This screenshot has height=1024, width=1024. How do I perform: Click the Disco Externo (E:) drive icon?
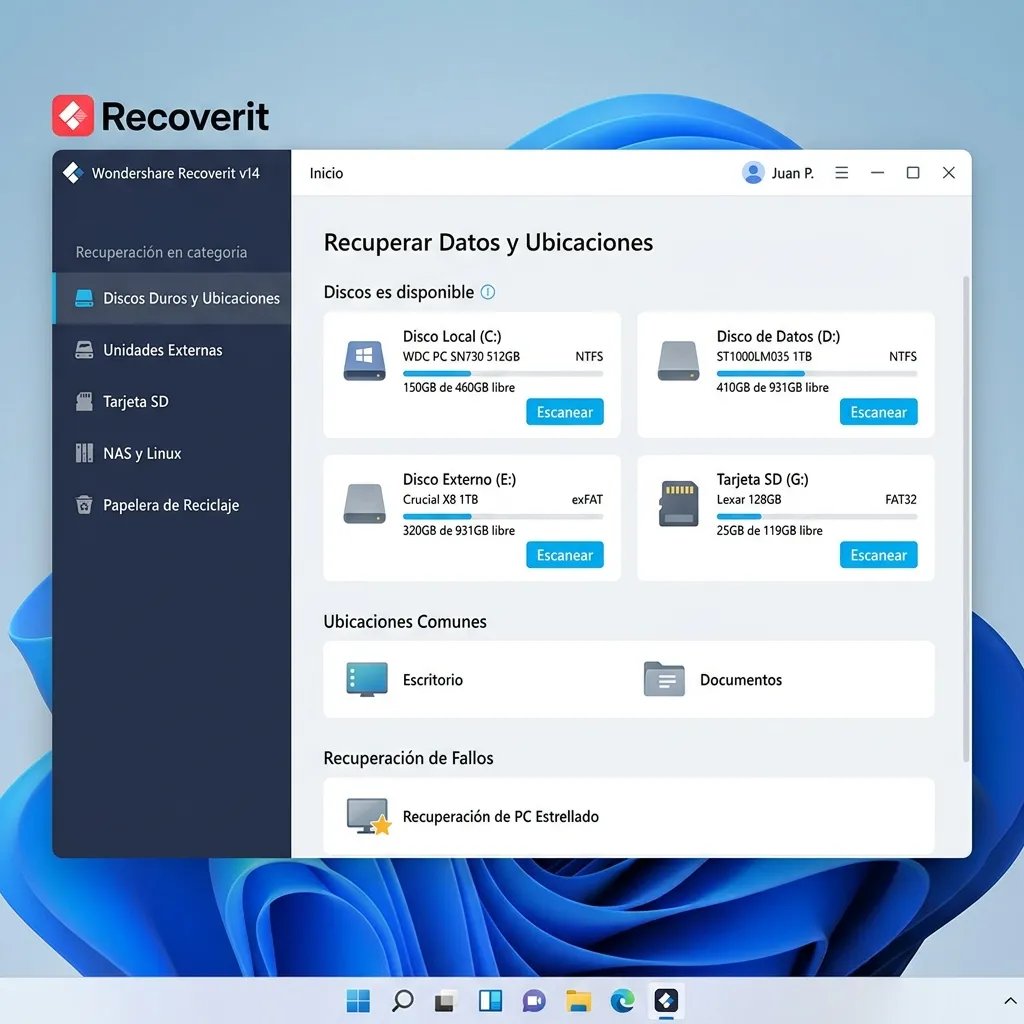coord(364,504)
